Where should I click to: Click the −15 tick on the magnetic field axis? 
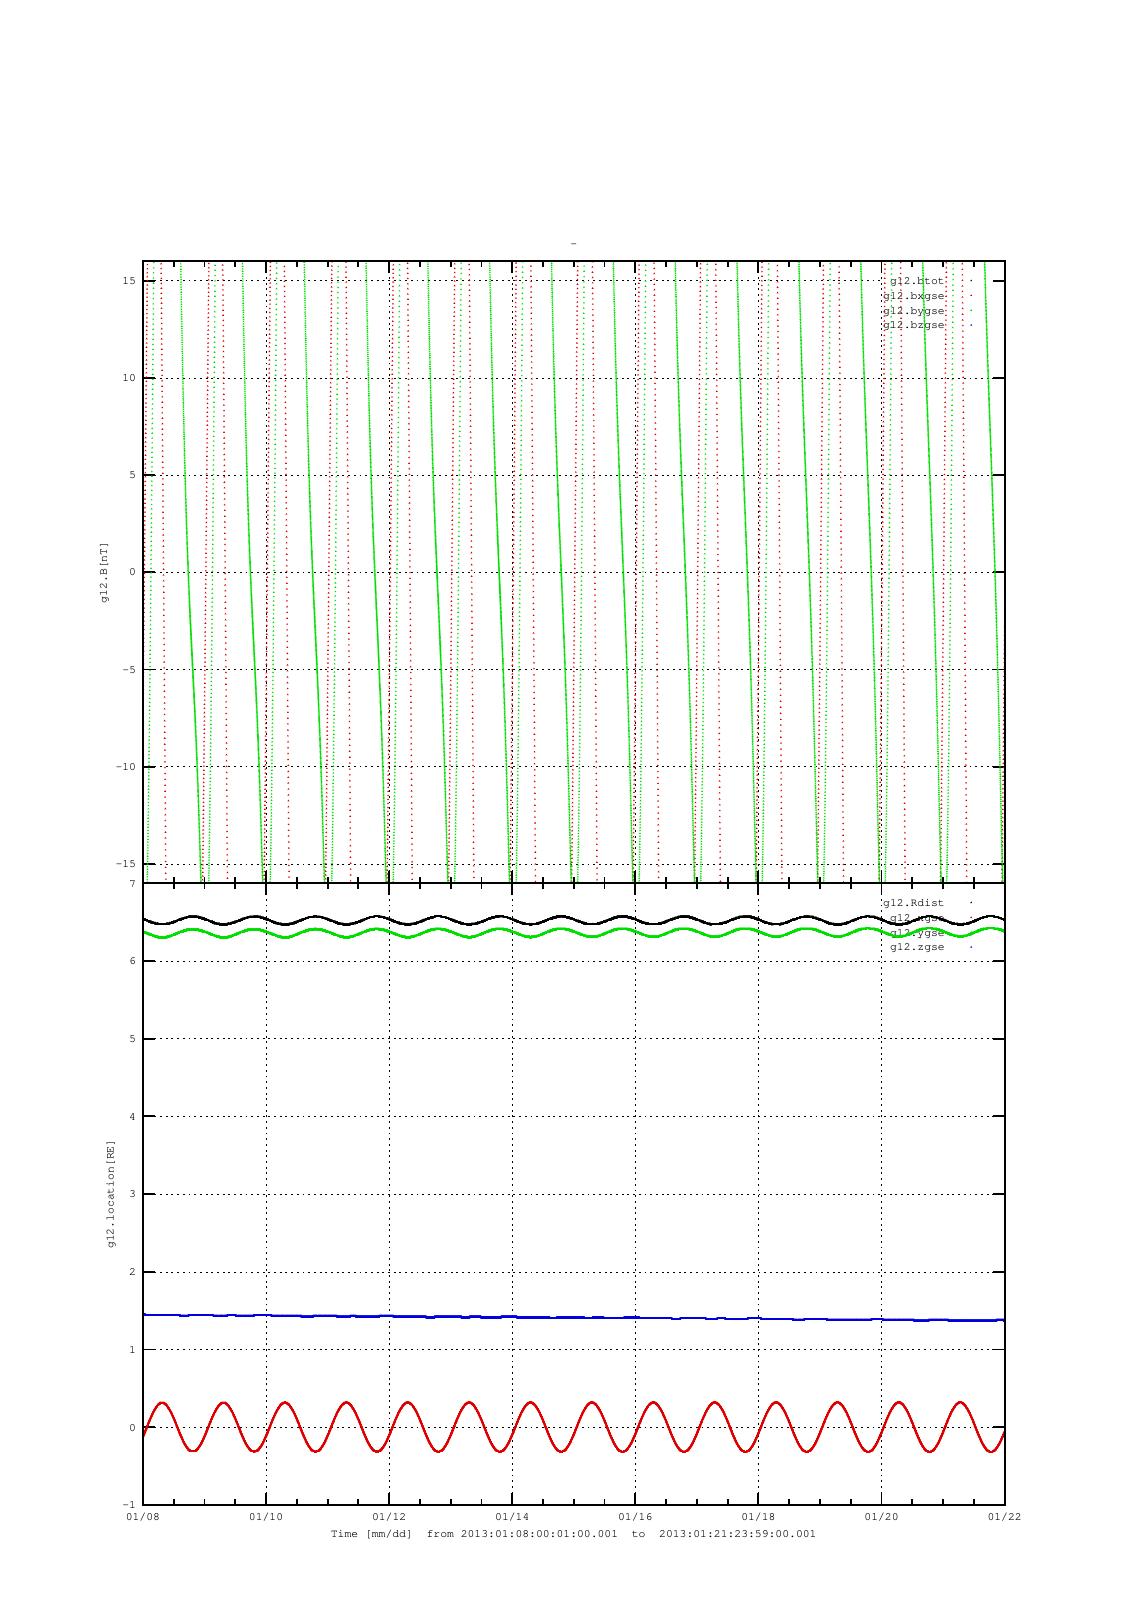click(126, 864)
